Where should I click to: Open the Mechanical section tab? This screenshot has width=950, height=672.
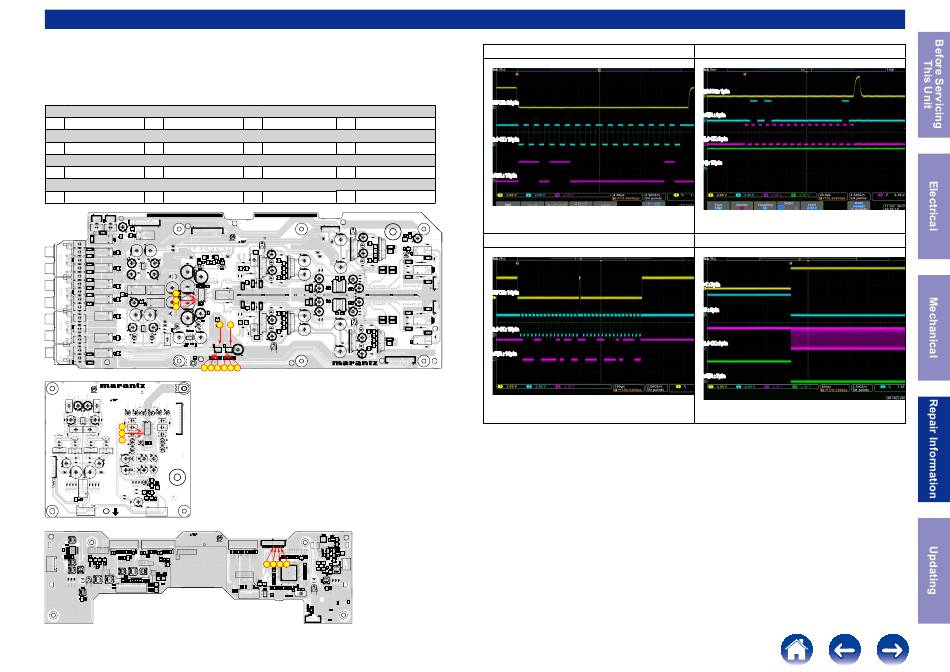point(934,328)
